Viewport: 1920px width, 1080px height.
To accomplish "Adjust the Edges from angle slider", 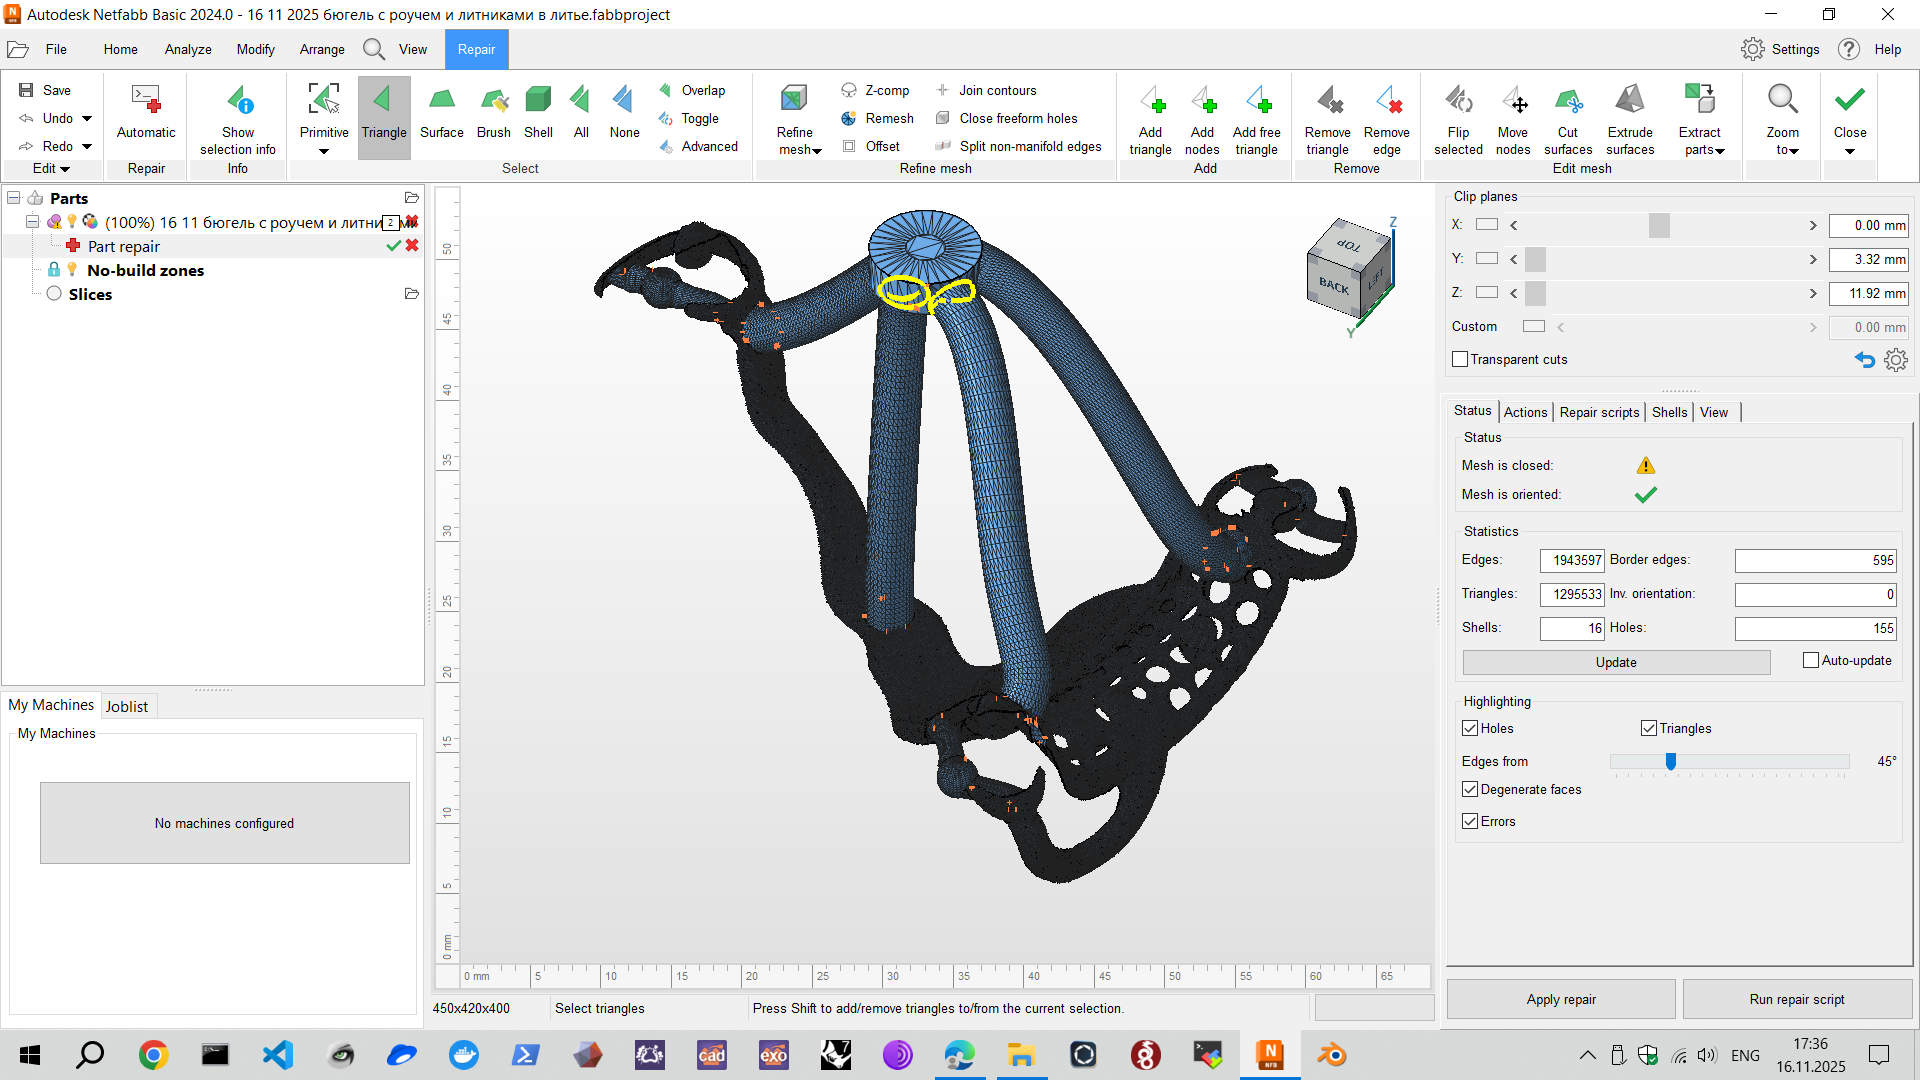I will click(x=1670, y=761).
